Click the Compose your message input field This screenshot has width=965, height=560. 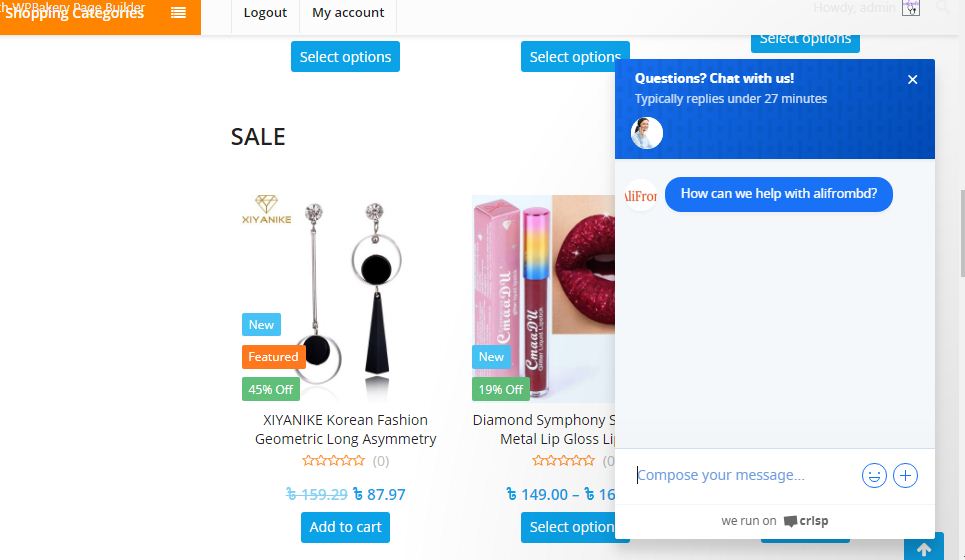[x=745, y=476]
